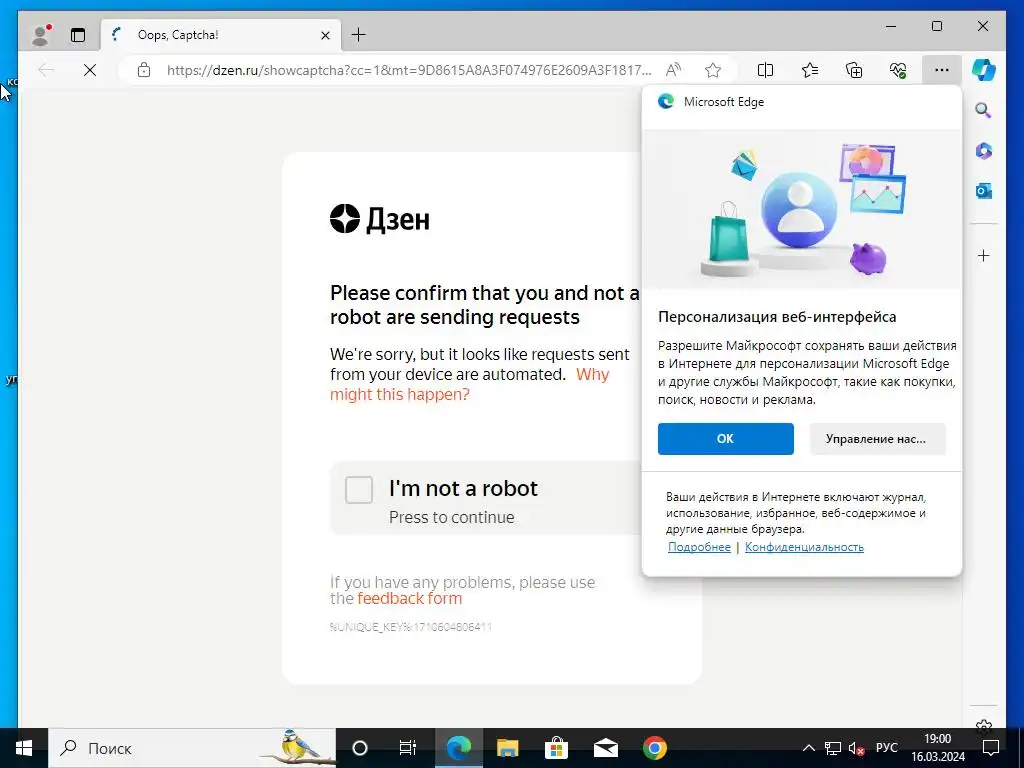Screen dimensions: 1024x768
Task: Open split screen view
Action: (765, 70)
